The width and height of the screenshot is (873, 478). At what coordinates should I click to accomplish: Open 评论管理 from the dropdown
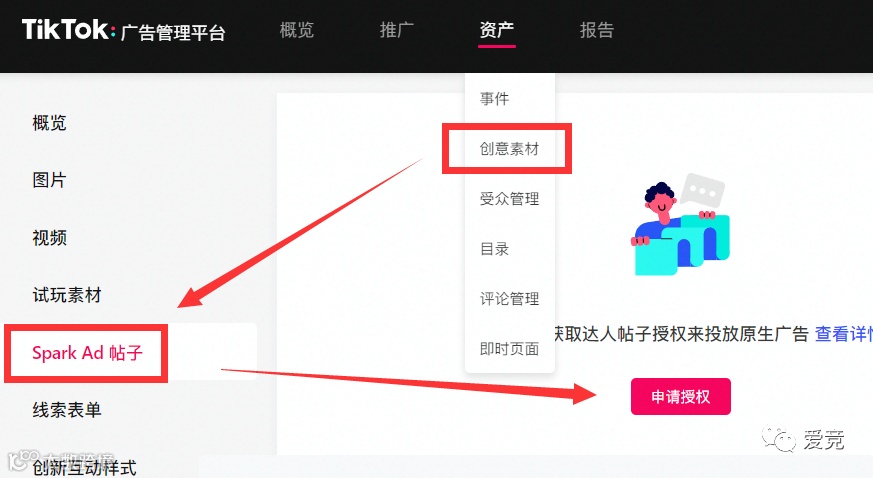coord(509,299)
